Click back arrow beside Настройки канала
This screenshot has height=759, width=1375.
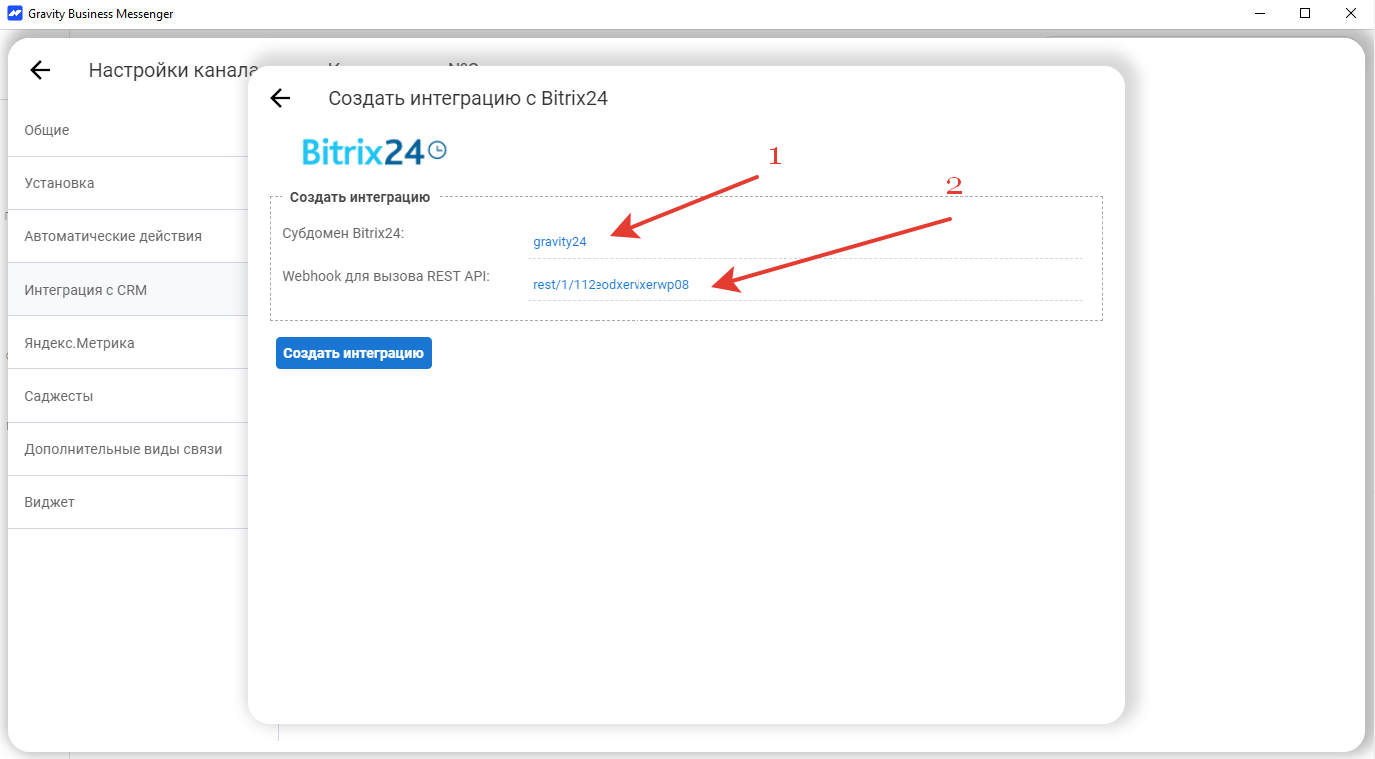coord(40,70)
